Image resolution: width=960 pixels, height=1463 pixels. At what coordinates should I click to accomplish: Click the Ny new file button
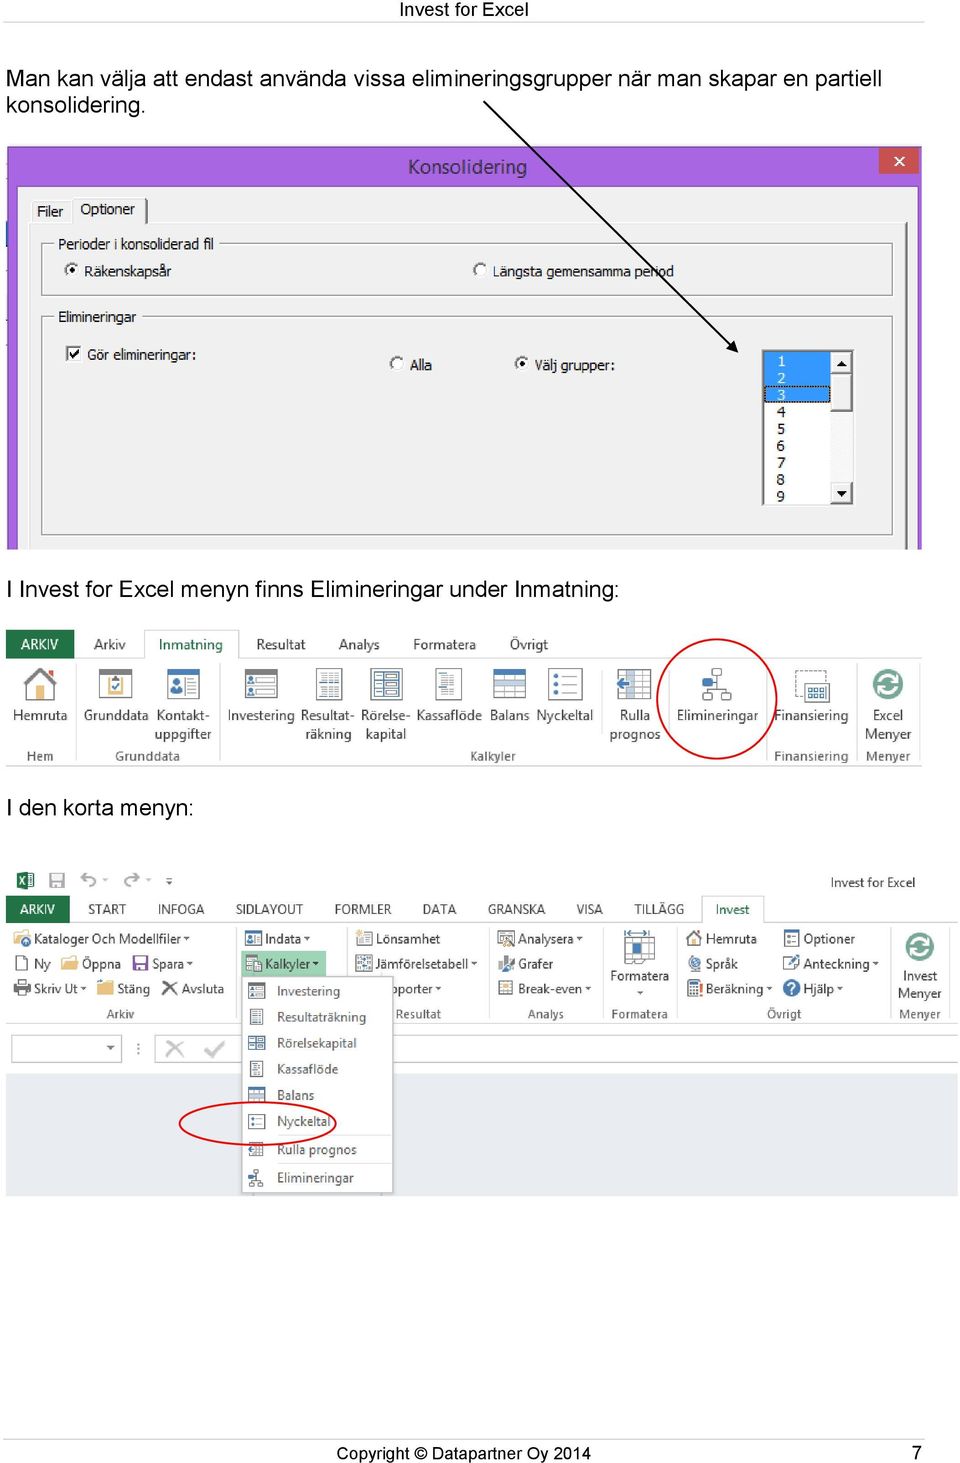(32, 964)
